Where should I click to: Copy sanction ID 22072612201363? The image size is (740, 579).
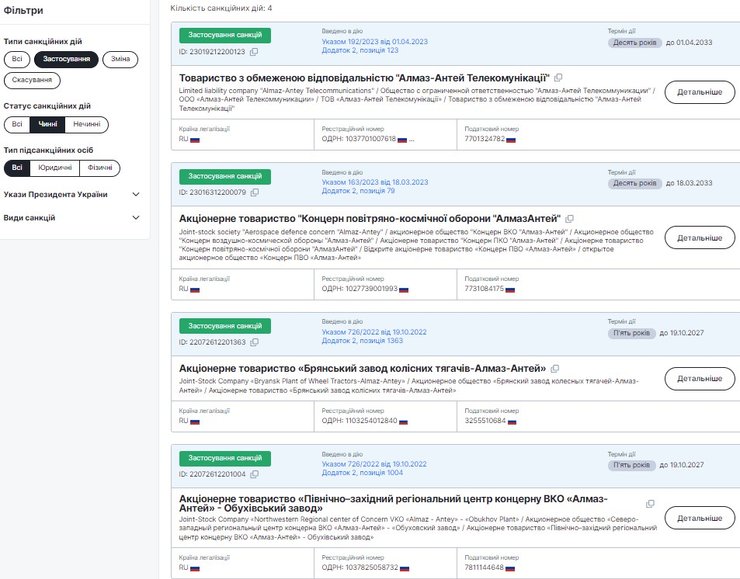(x=254, y=342)
